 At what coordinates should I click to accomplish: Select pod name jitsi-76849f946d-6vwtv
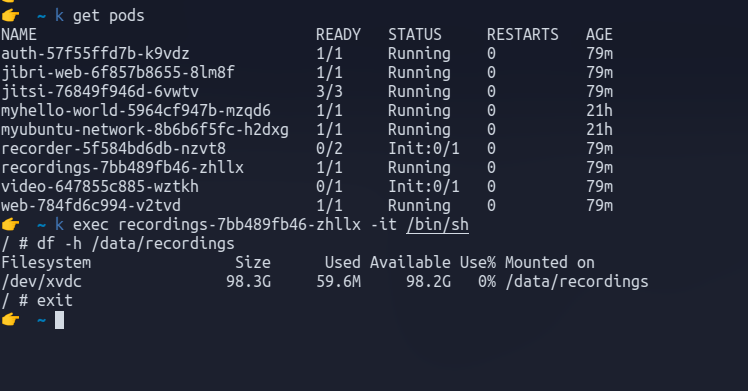tap(100, 92)
